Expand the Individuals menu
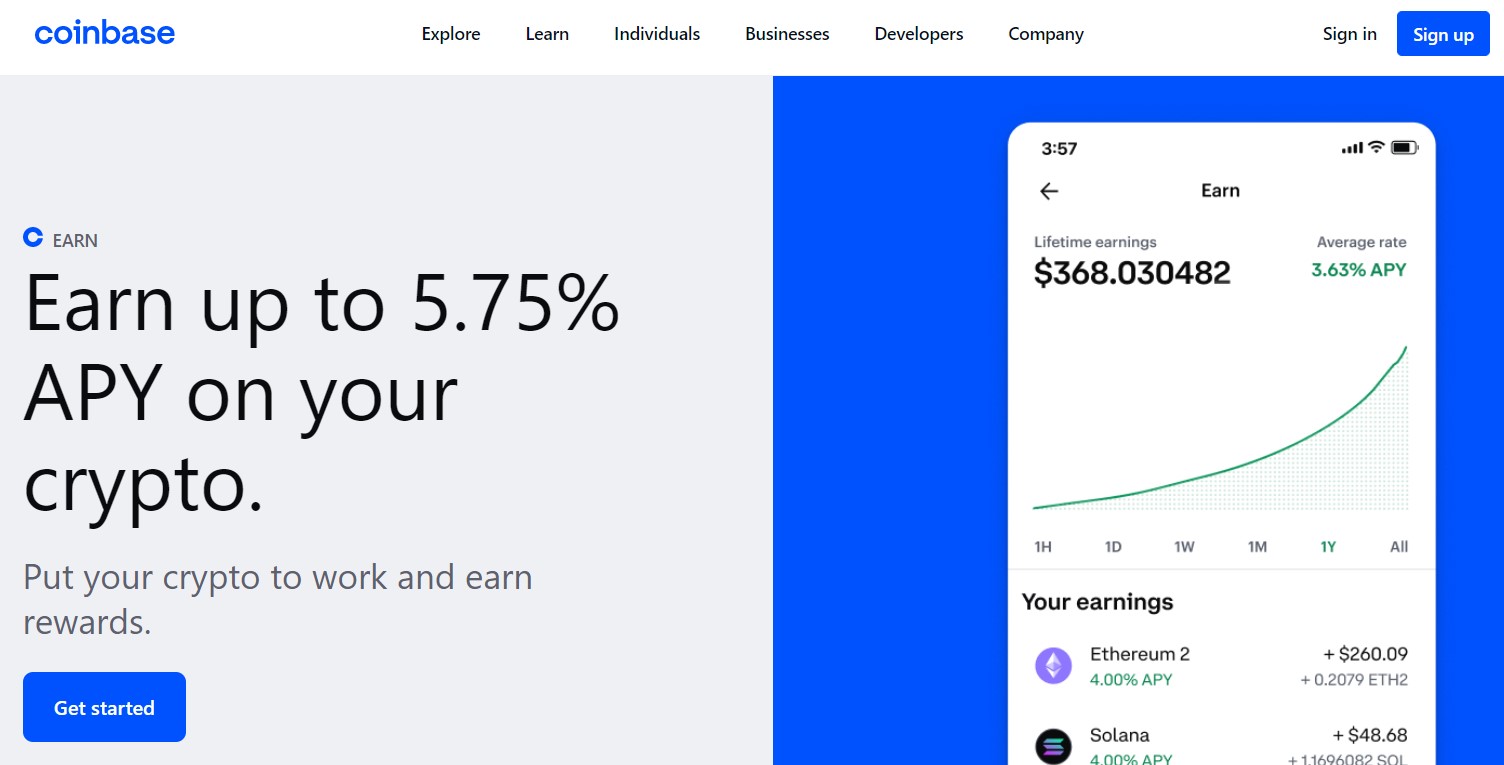This screenshot has width=1504, height=765. coord(657,34)
